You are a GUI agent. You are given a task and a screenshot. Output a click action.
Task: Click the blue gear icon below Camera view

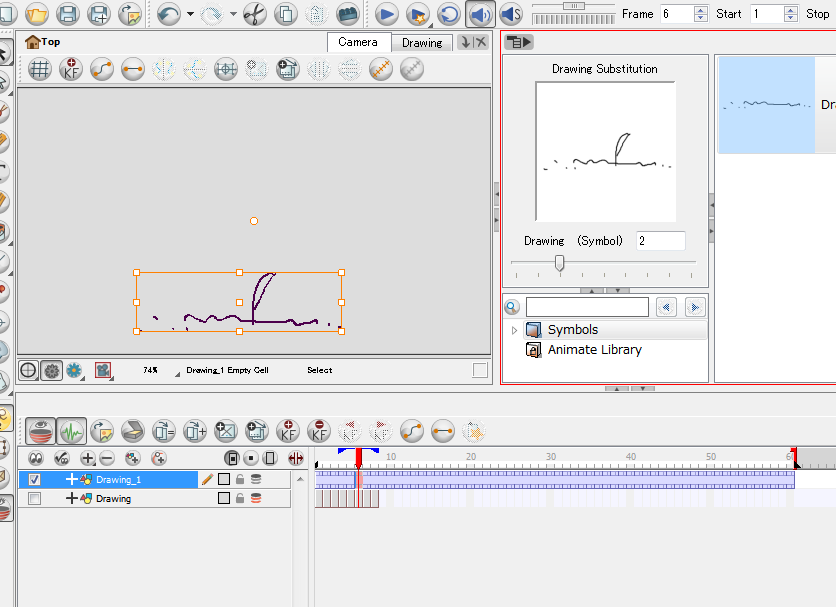pyautogui.click(x=74, y=370)
